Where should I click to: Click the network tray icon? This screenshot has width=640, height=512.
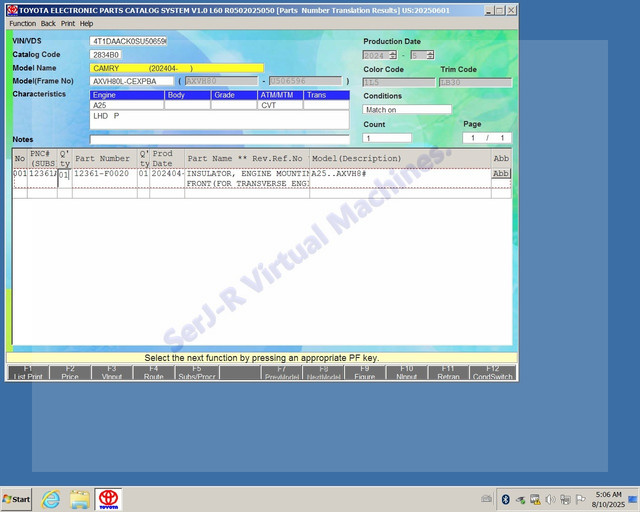click(565, 499)
